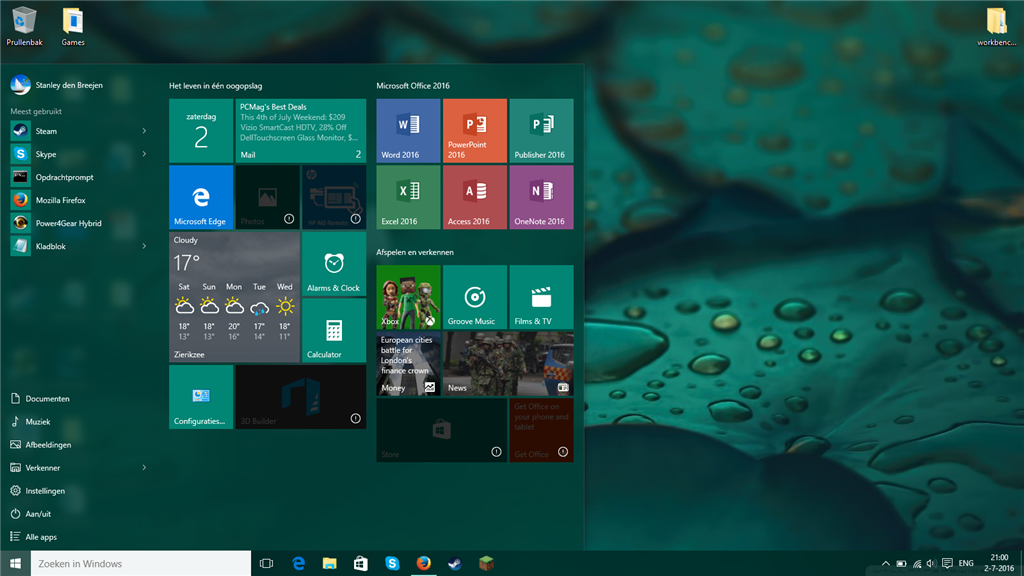Image resolution: width=1024 pixels, height=576 pixels.
Task: Open Store from the taskbar
Action: point(360,563)
